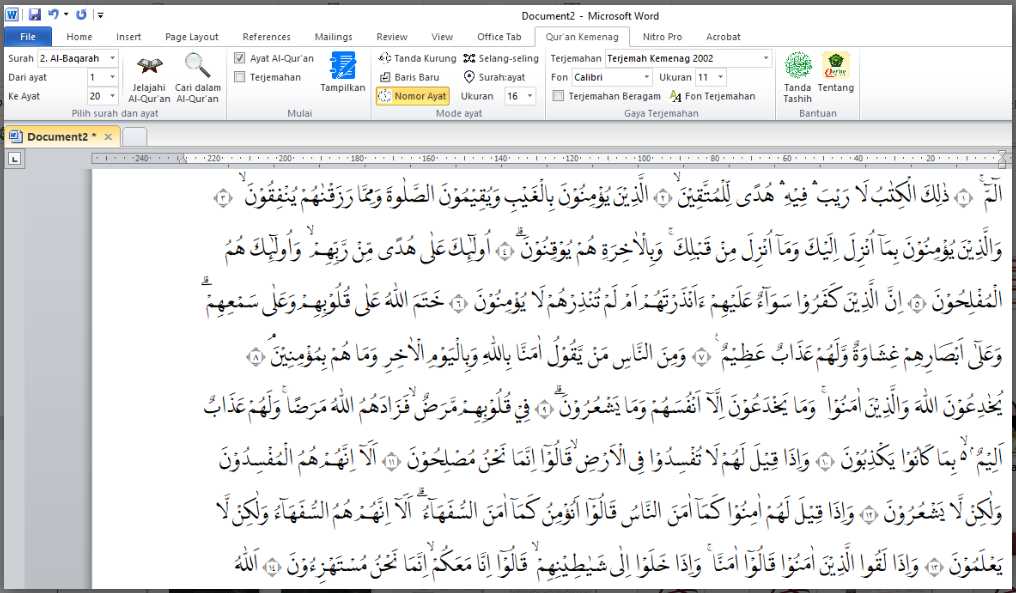
Task: Toggle Surah:ayat option
Action: click(x=494, y=77)
